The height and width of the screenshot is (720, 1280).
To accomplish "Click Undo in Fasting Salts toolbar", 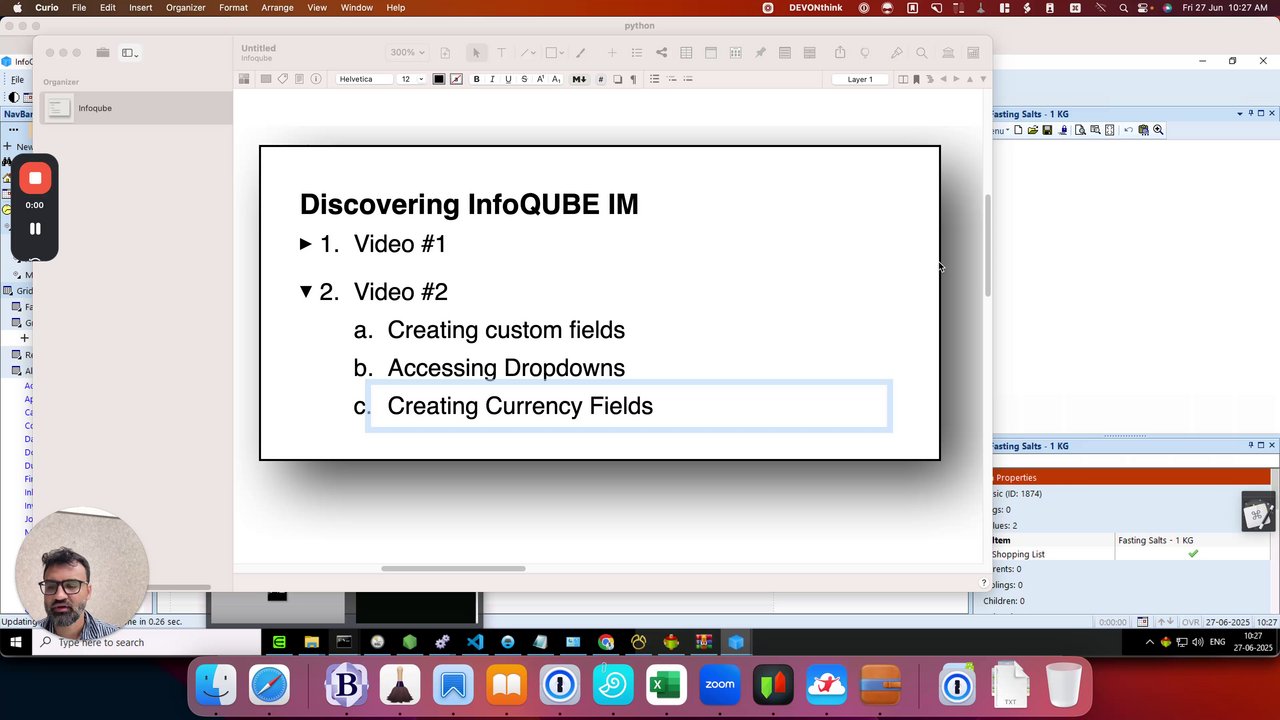I will (x=1129, y=130).
